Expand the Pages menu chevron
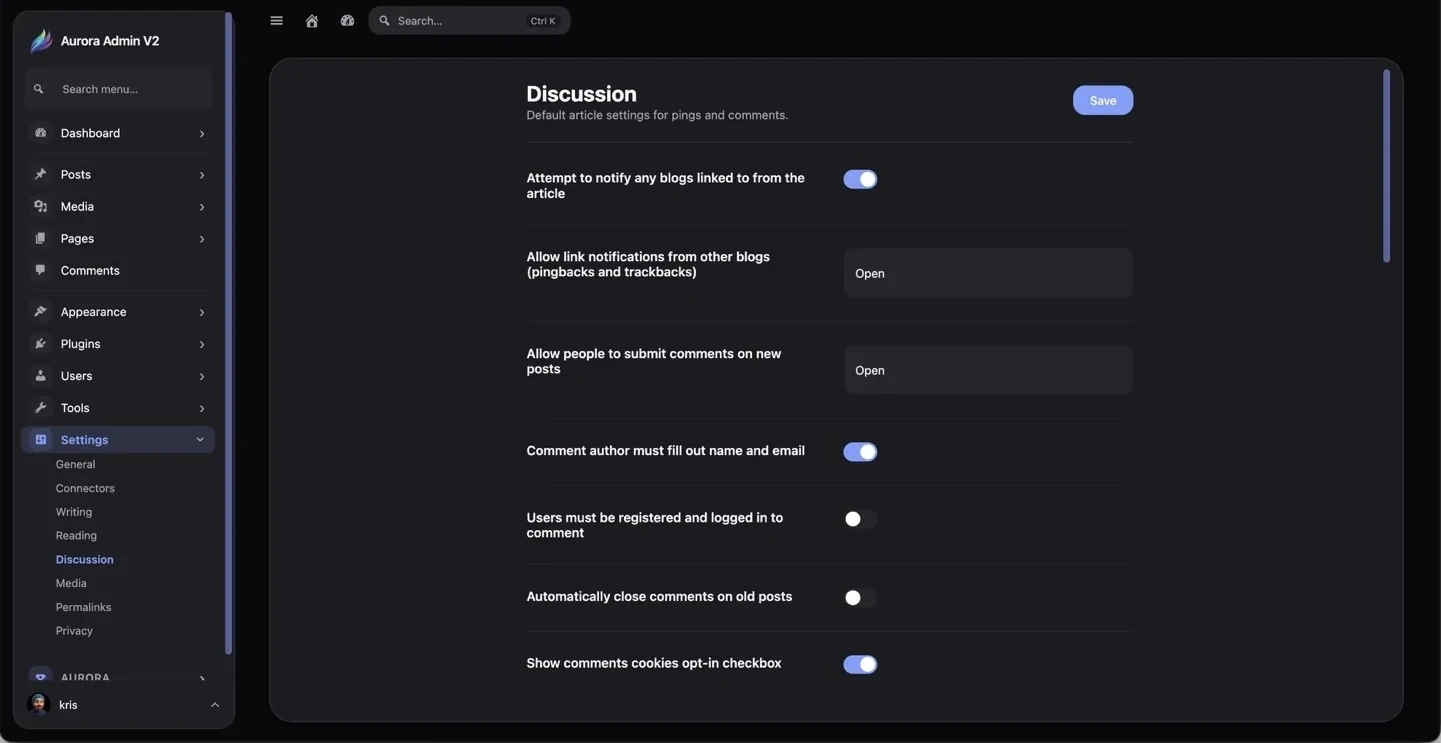 click(x=202, y=239)
